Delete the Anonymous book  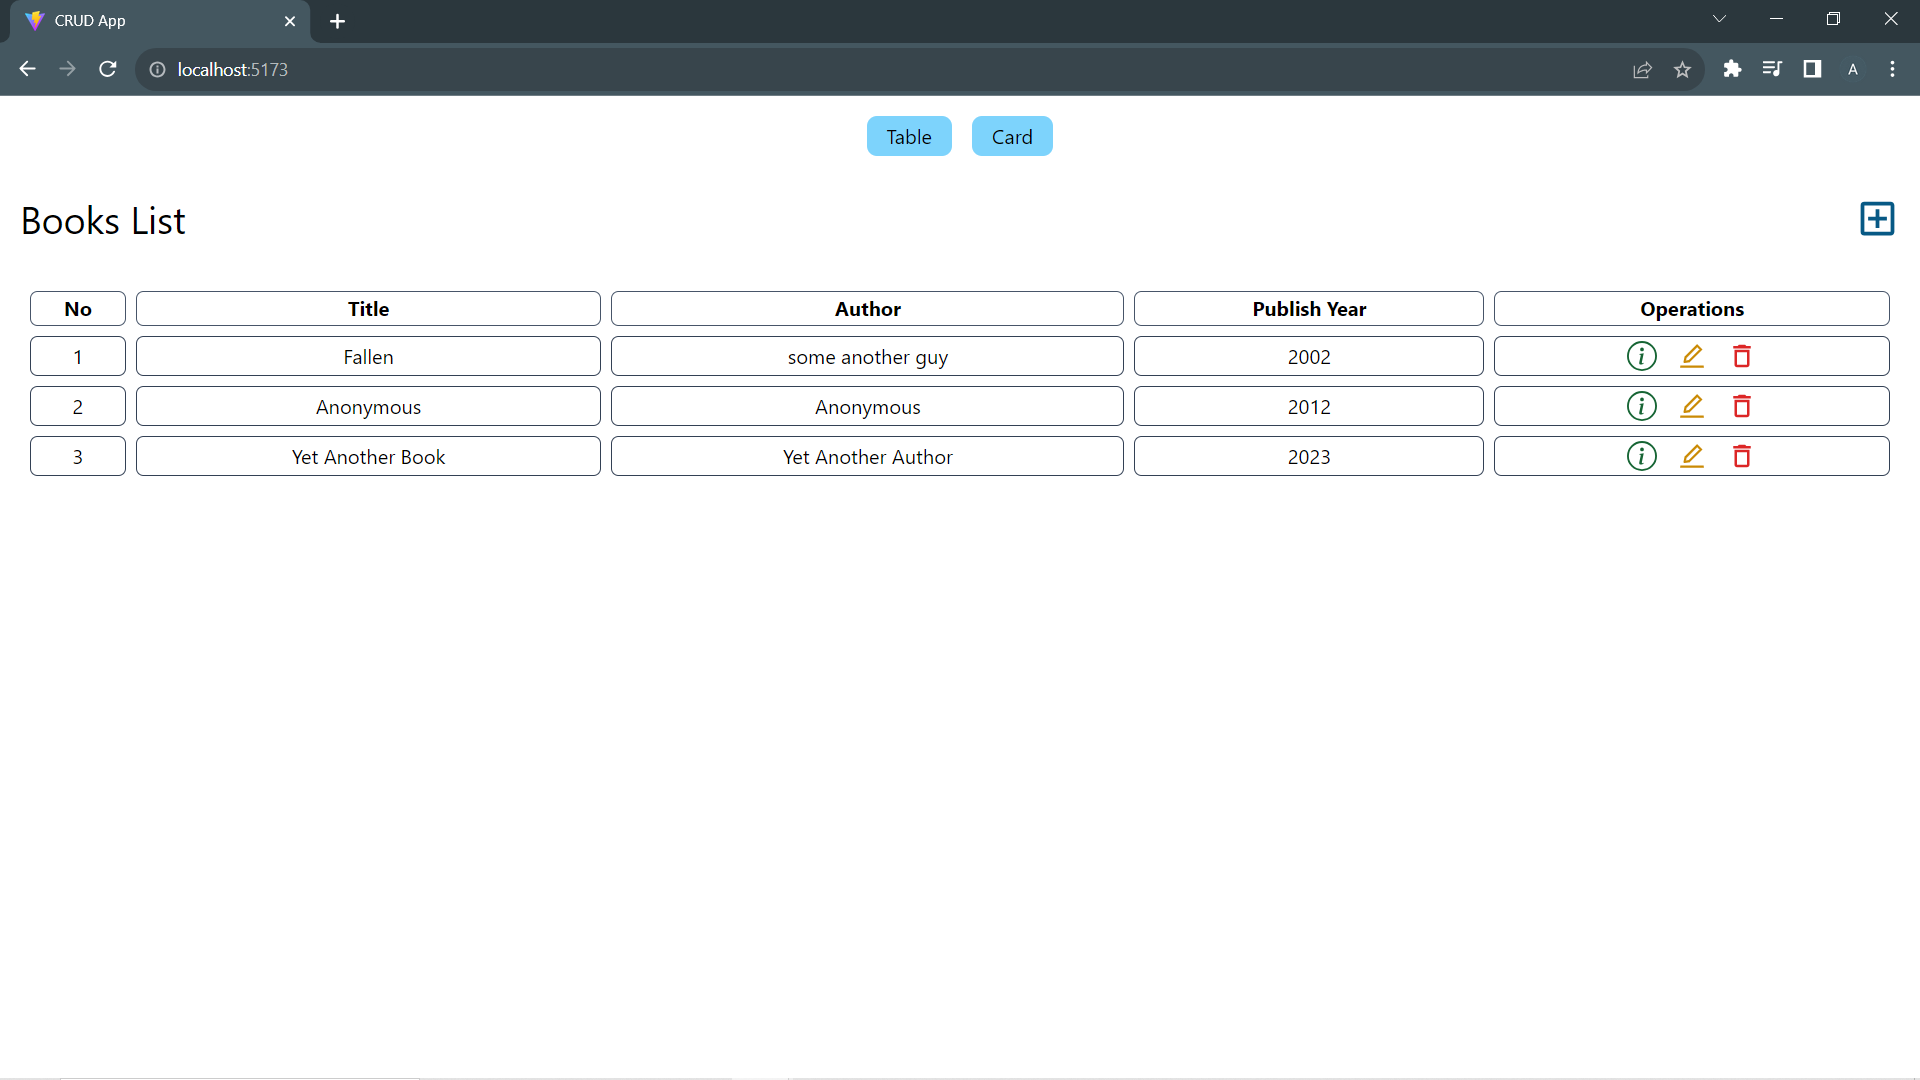1741,406
